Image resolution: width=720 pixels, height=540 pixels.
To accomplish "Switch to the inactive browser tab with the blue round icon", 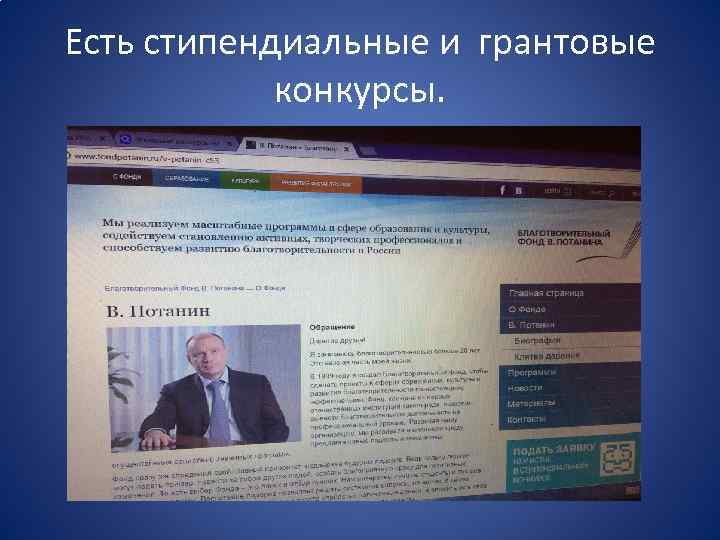I will 174,141.
